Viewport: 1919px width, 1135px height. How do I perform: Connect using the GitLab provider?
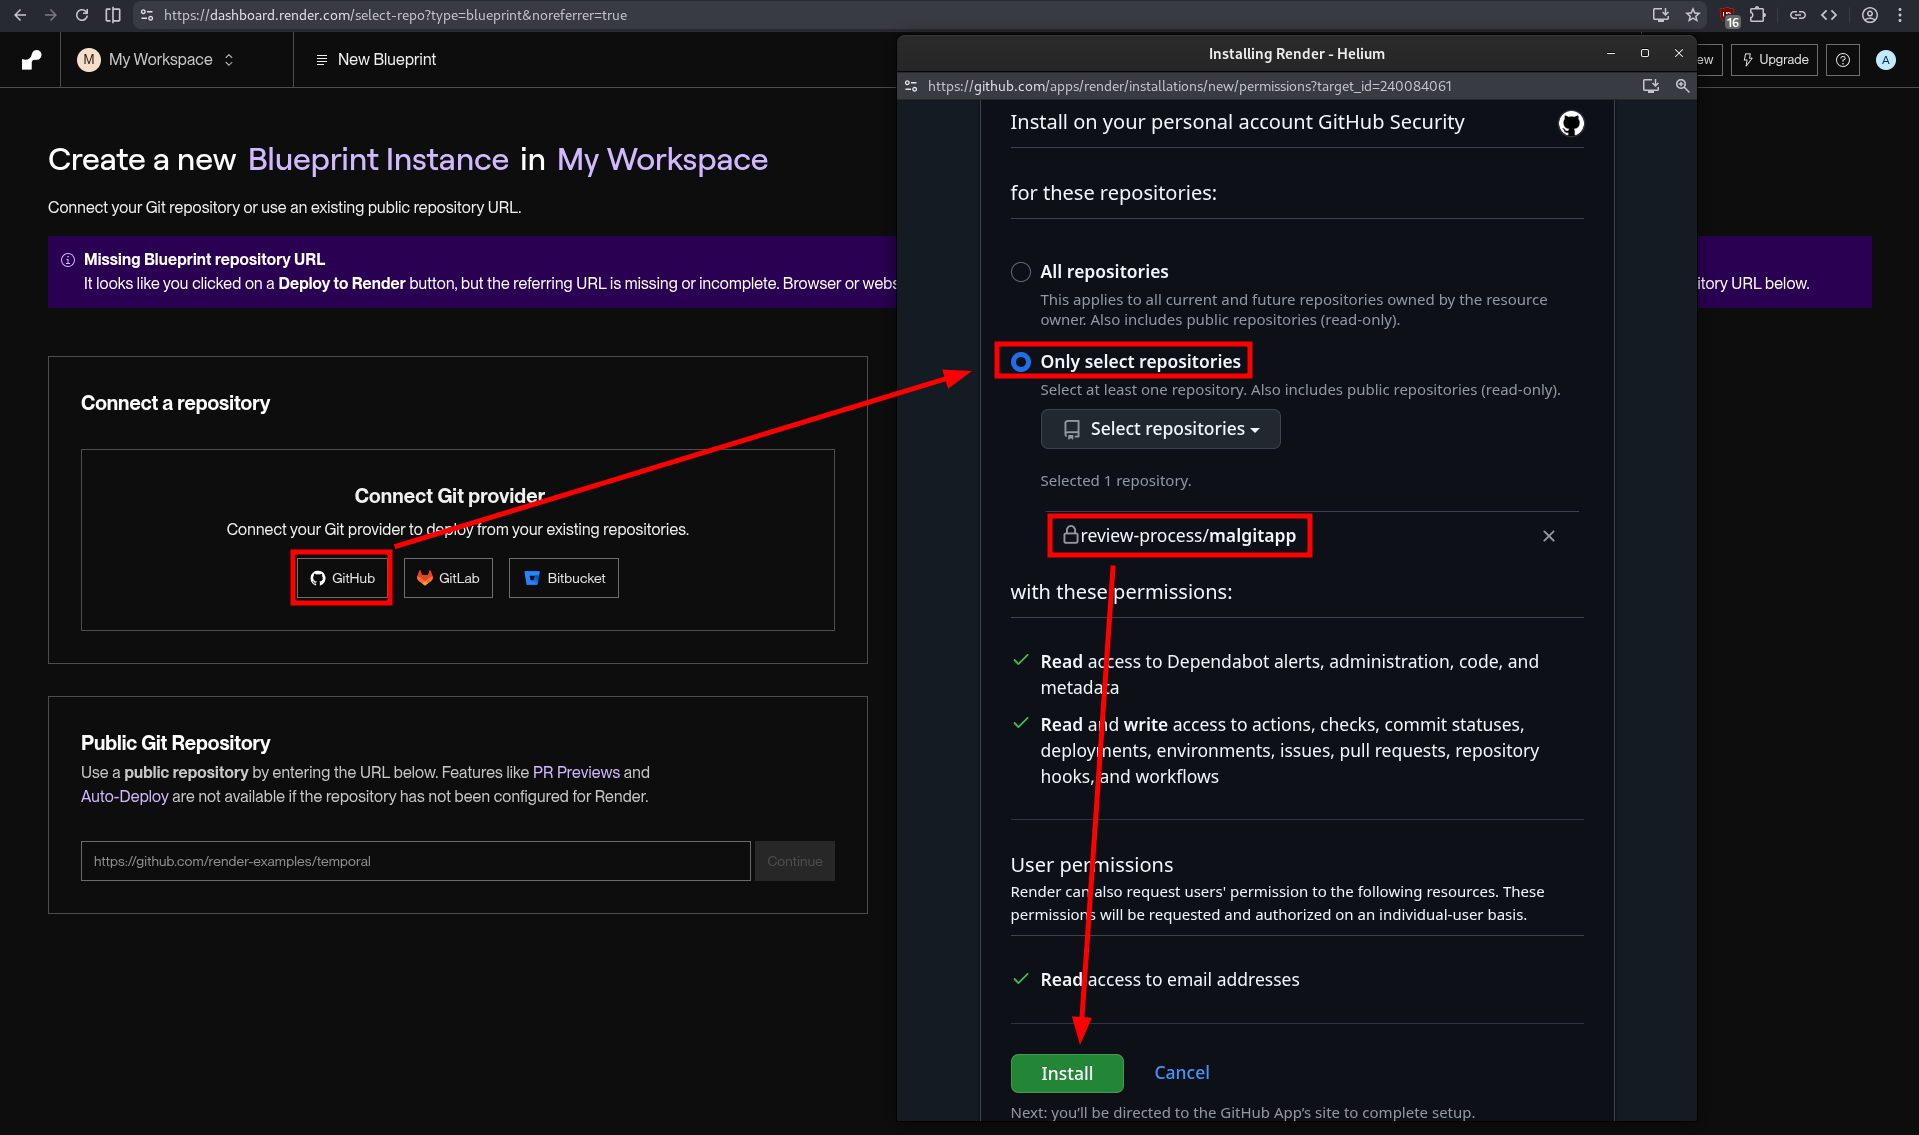point(448,578)
